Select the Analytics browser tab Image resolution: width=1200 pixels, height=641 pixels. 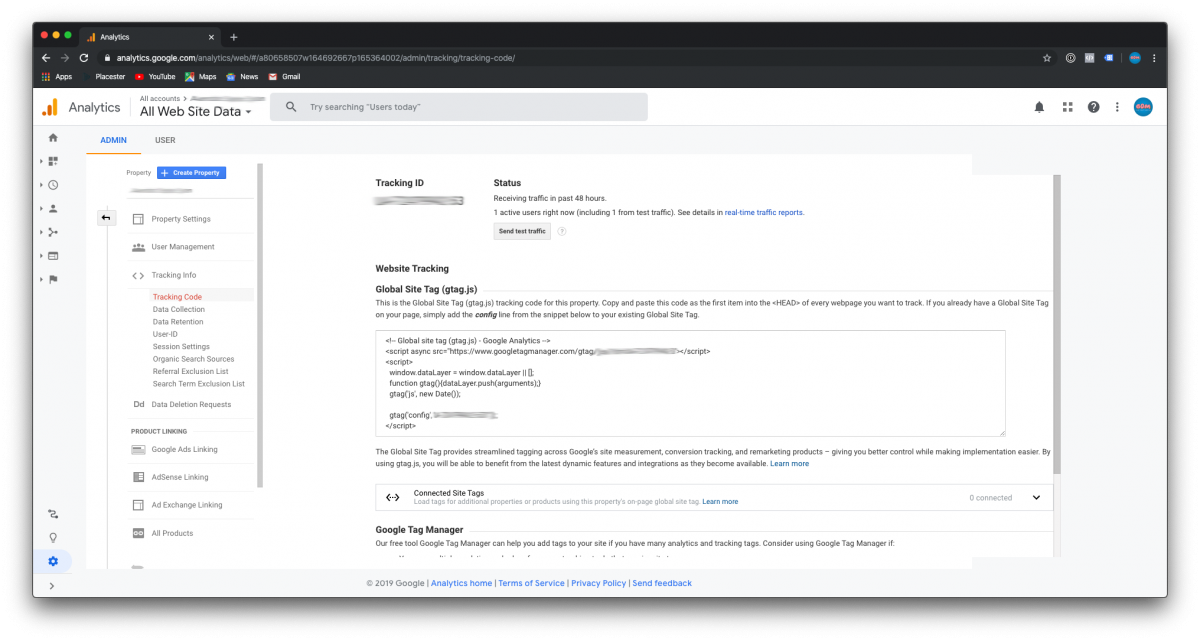point(150,37)
